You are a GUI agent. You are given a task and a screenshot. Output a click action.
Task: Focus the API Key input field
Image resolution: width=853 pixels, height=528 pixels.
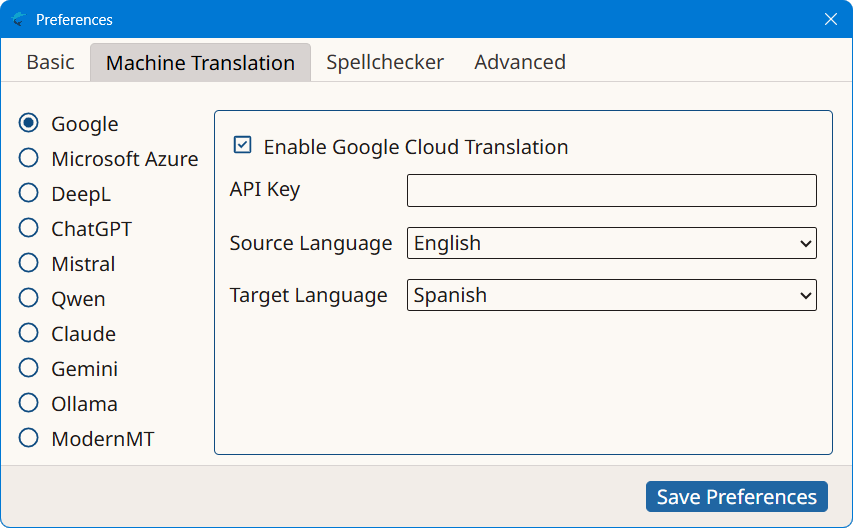pyautogui.click(x=611, y=190)
